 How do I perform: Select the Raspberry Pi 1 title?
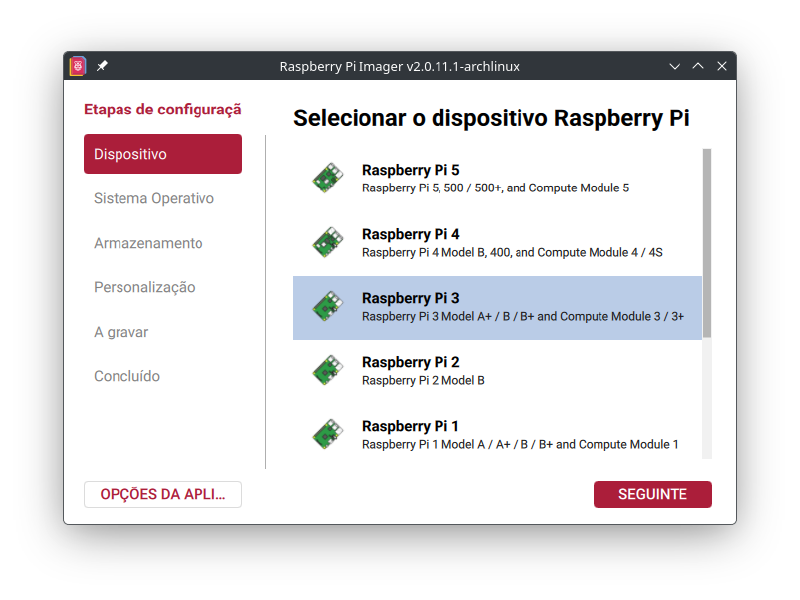[410, 426]
